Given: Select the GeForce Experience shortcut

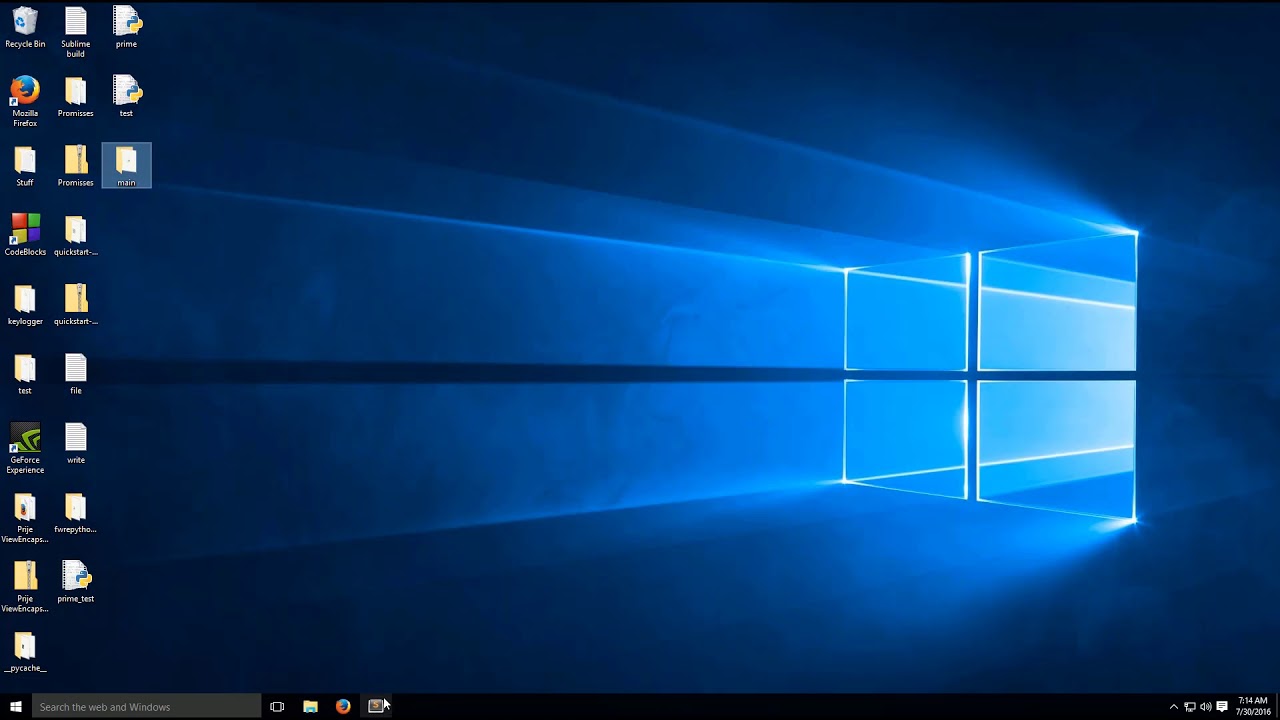Looking at the screenshot, I should (25, 448).
